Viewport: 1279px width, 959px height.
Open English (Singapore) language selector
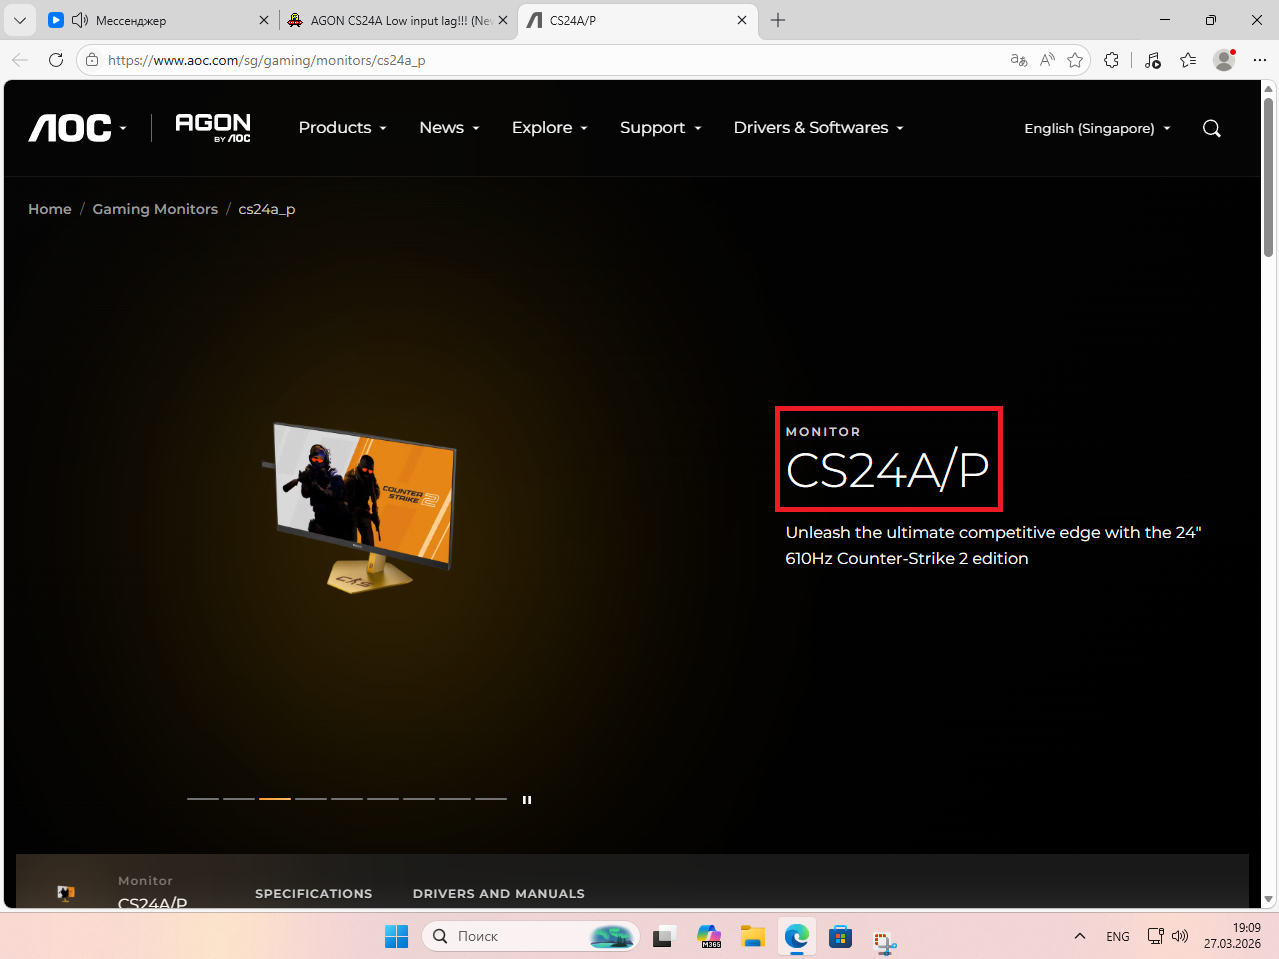1097,128
